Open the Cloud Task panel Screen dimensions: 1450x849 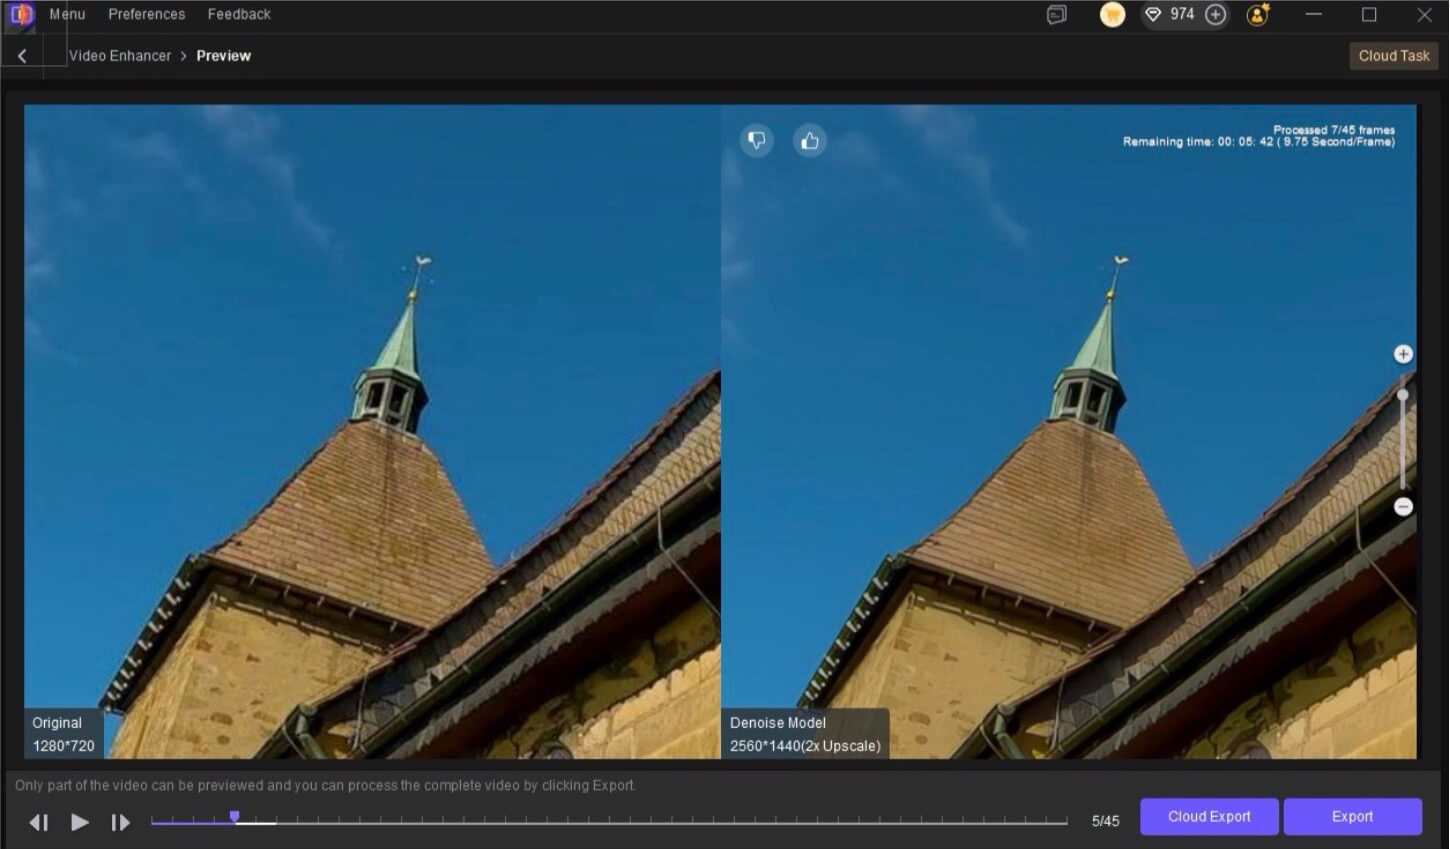[x=1393, y=55]
